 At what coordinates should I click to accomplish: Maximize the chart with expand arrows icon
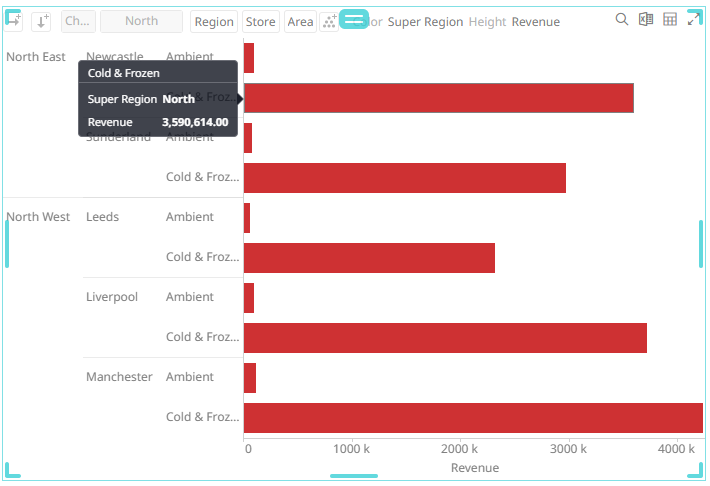(x=693, y=19)
